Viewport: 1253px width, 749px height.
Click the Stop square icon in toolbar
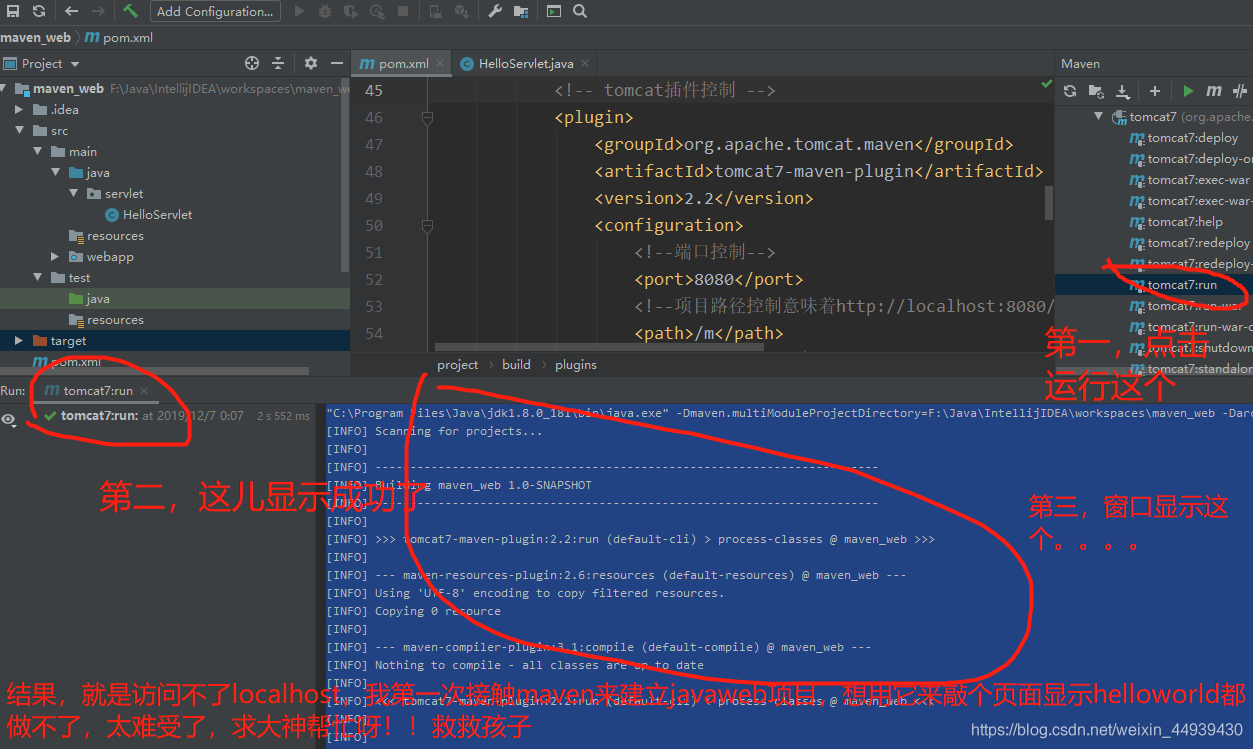click(402, 11)
